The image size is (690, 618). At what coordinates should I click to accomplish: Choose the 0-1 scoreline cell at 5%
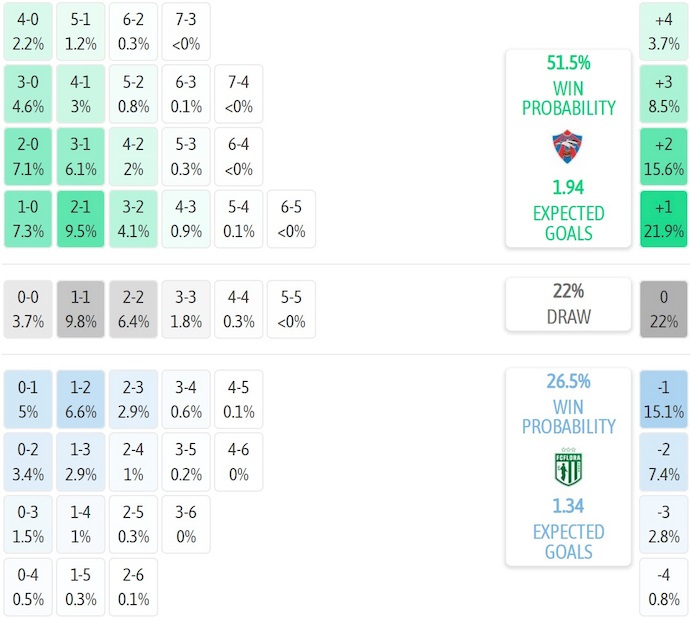coord(30,399)
